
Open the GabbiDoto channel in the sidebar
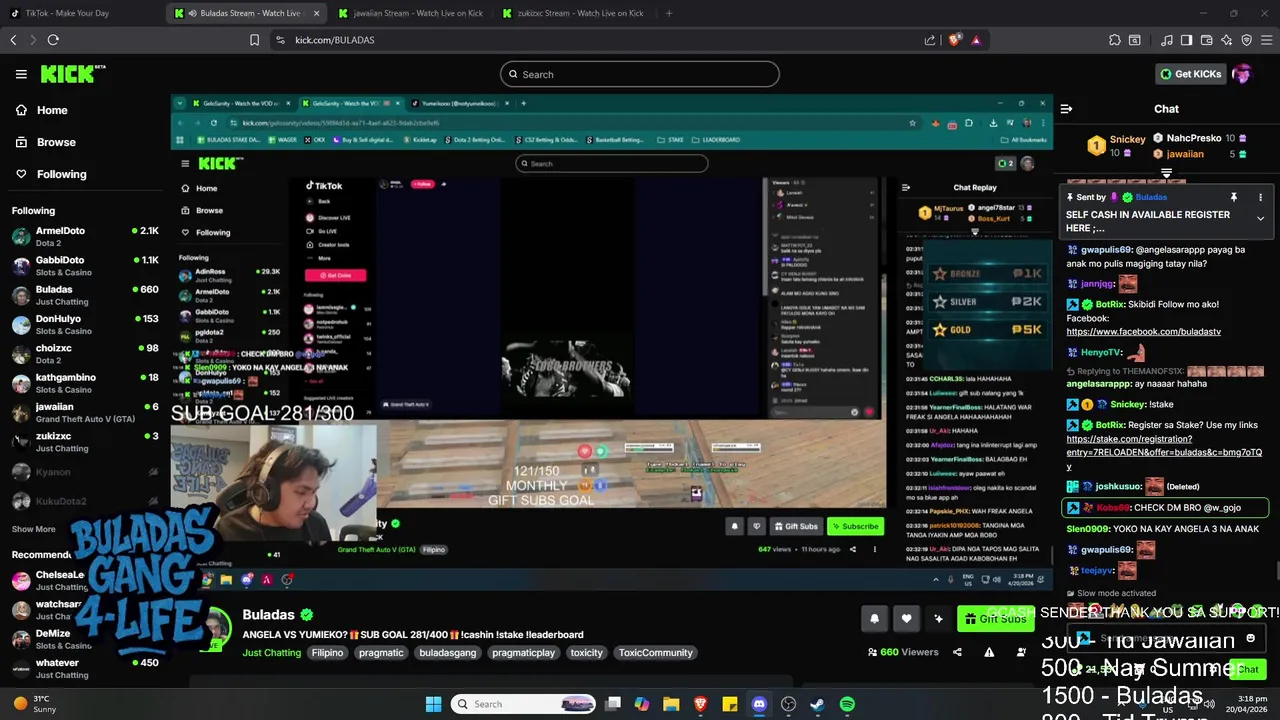click(x=85, y=266)
